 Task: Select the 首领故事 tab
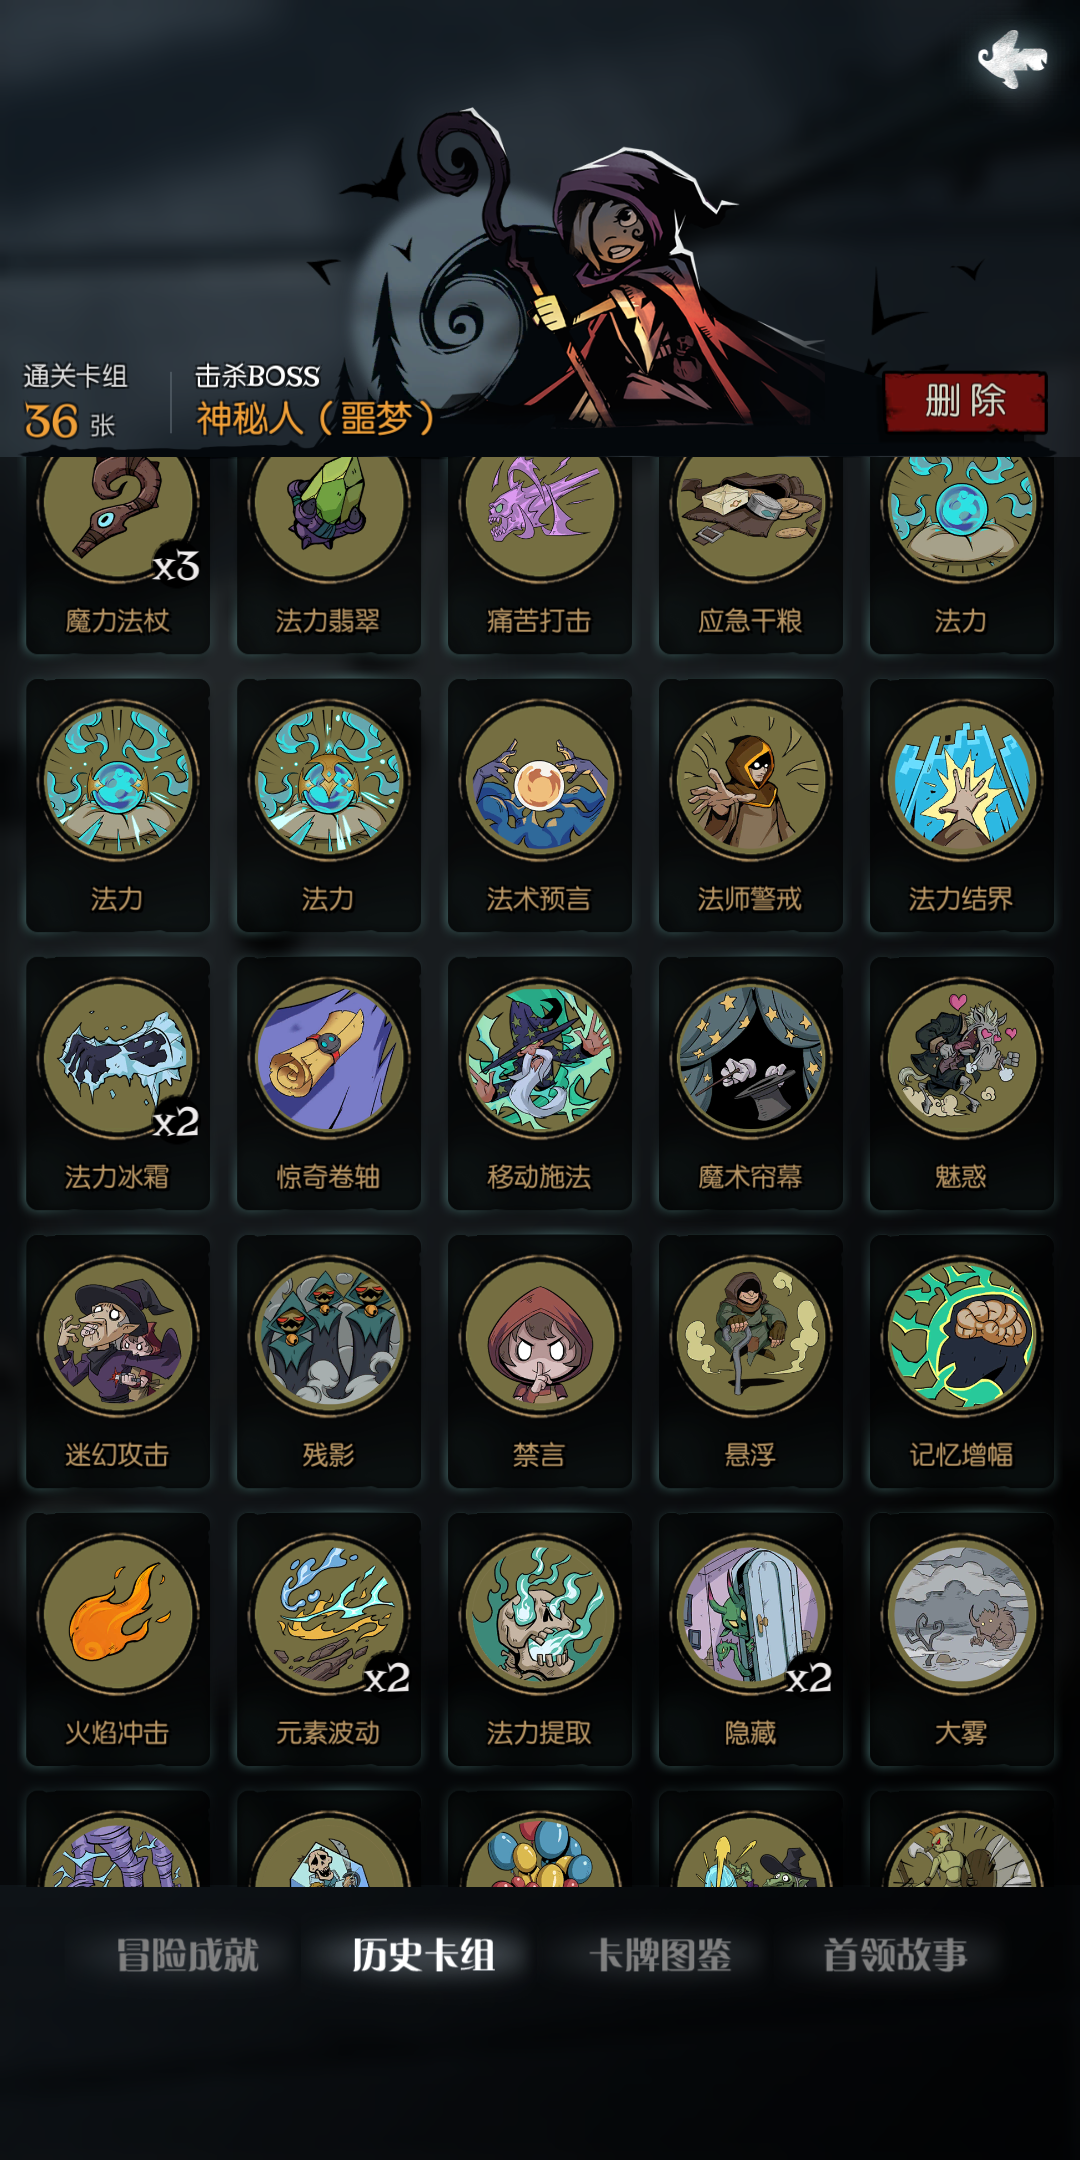895,1954
